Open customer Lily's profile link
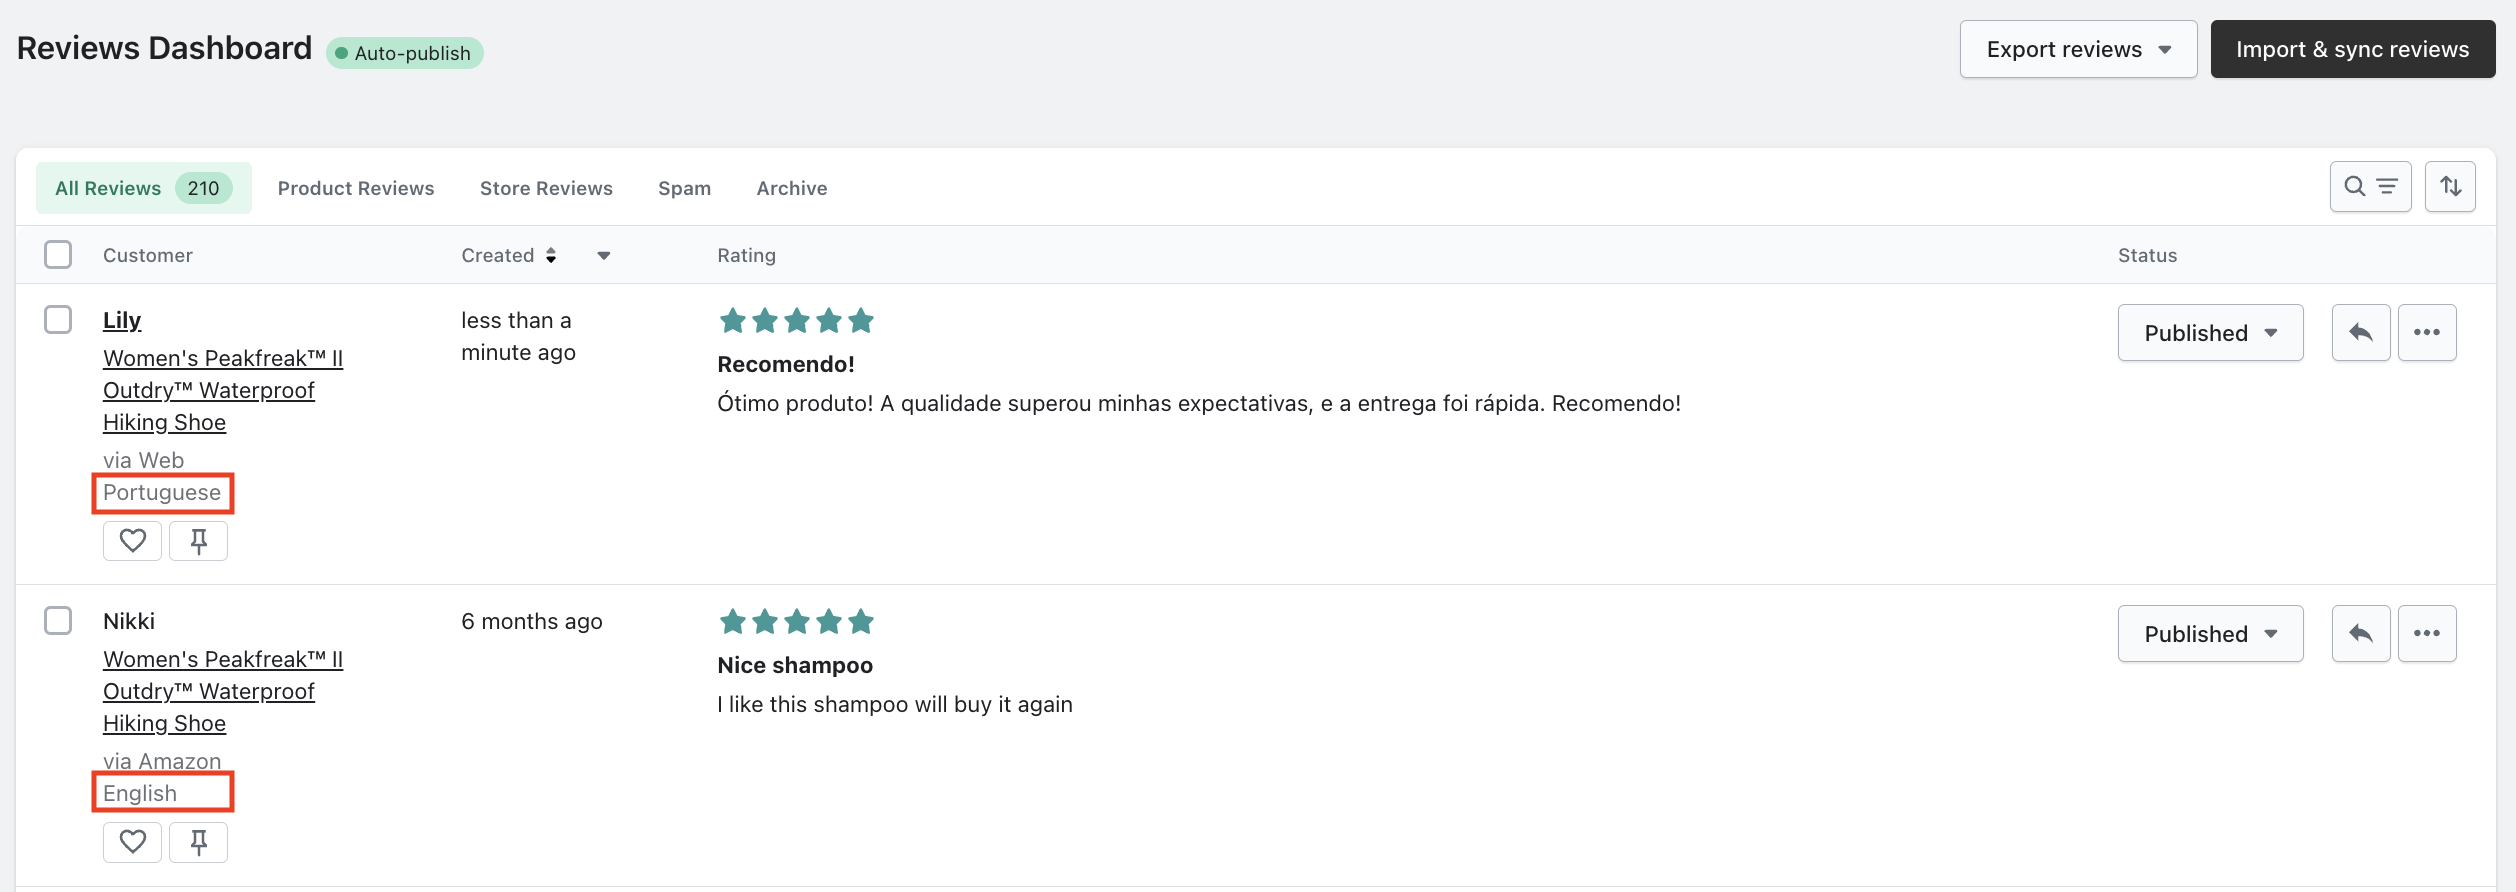Screen dimensions: 2516x892 tap(122, 320)
